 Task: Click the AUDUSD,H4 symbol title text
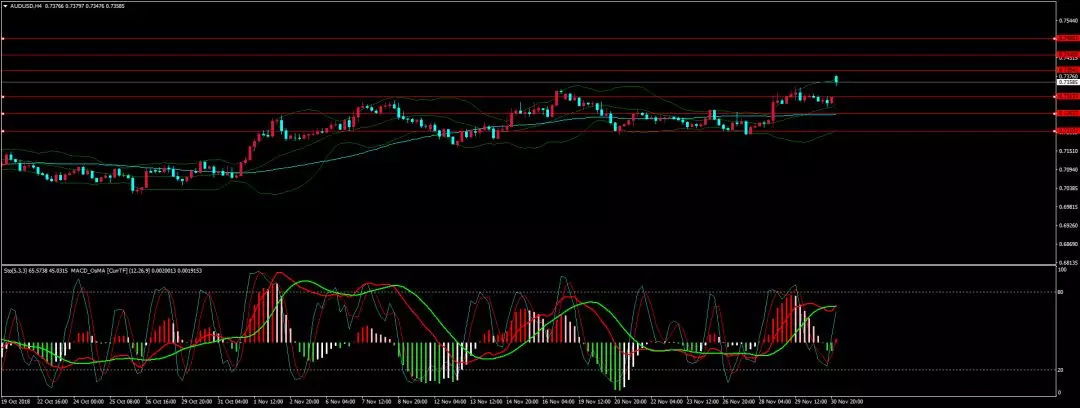click(27, 5)
